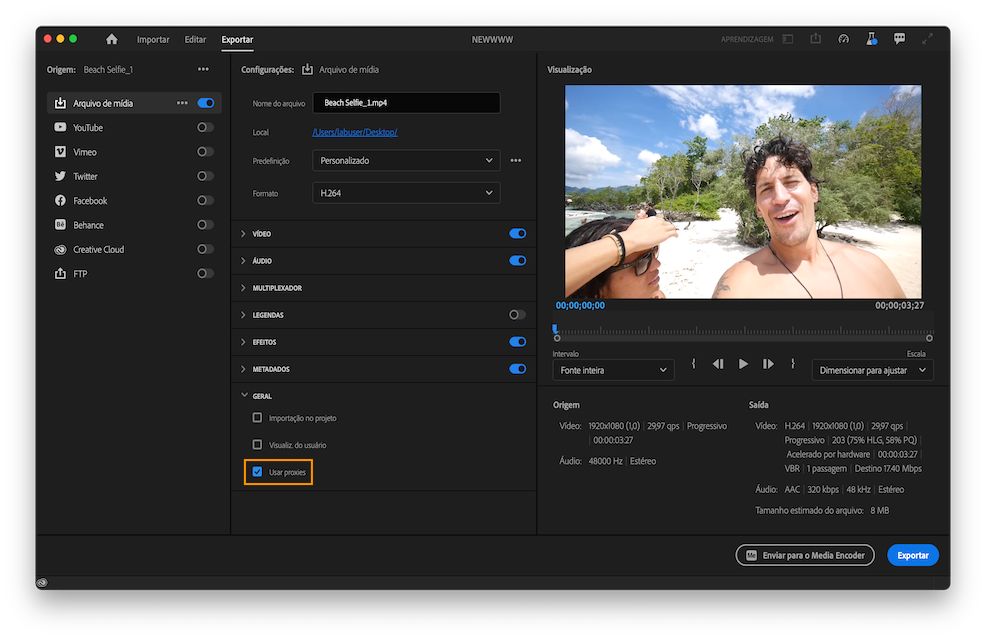Open the Formato dropdown showing H.264
Image resolution: width=986 pixels, height=640 pixels.
click(406, 192)
